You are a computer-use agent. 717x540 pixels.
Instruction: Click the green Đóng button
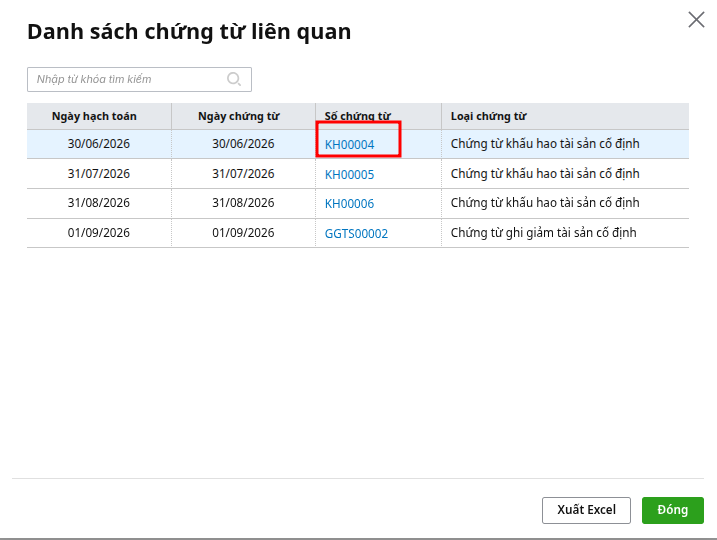tap(673, 510)
